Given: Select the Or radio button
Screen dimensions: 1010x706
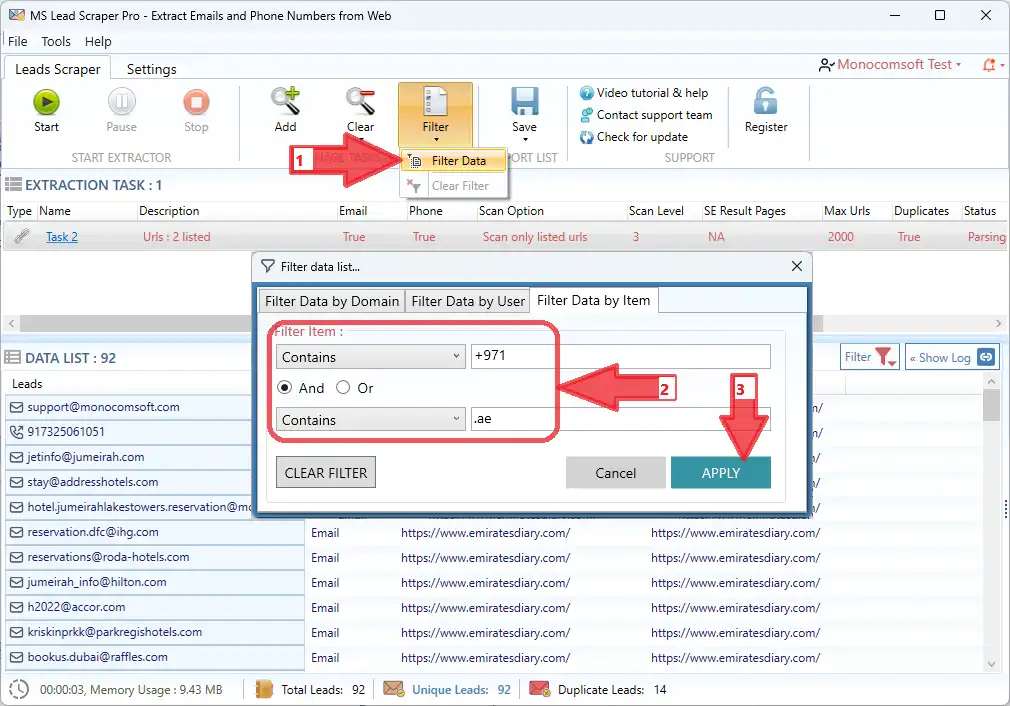Looking at the screenshot, I should click(x=343, y=388).
